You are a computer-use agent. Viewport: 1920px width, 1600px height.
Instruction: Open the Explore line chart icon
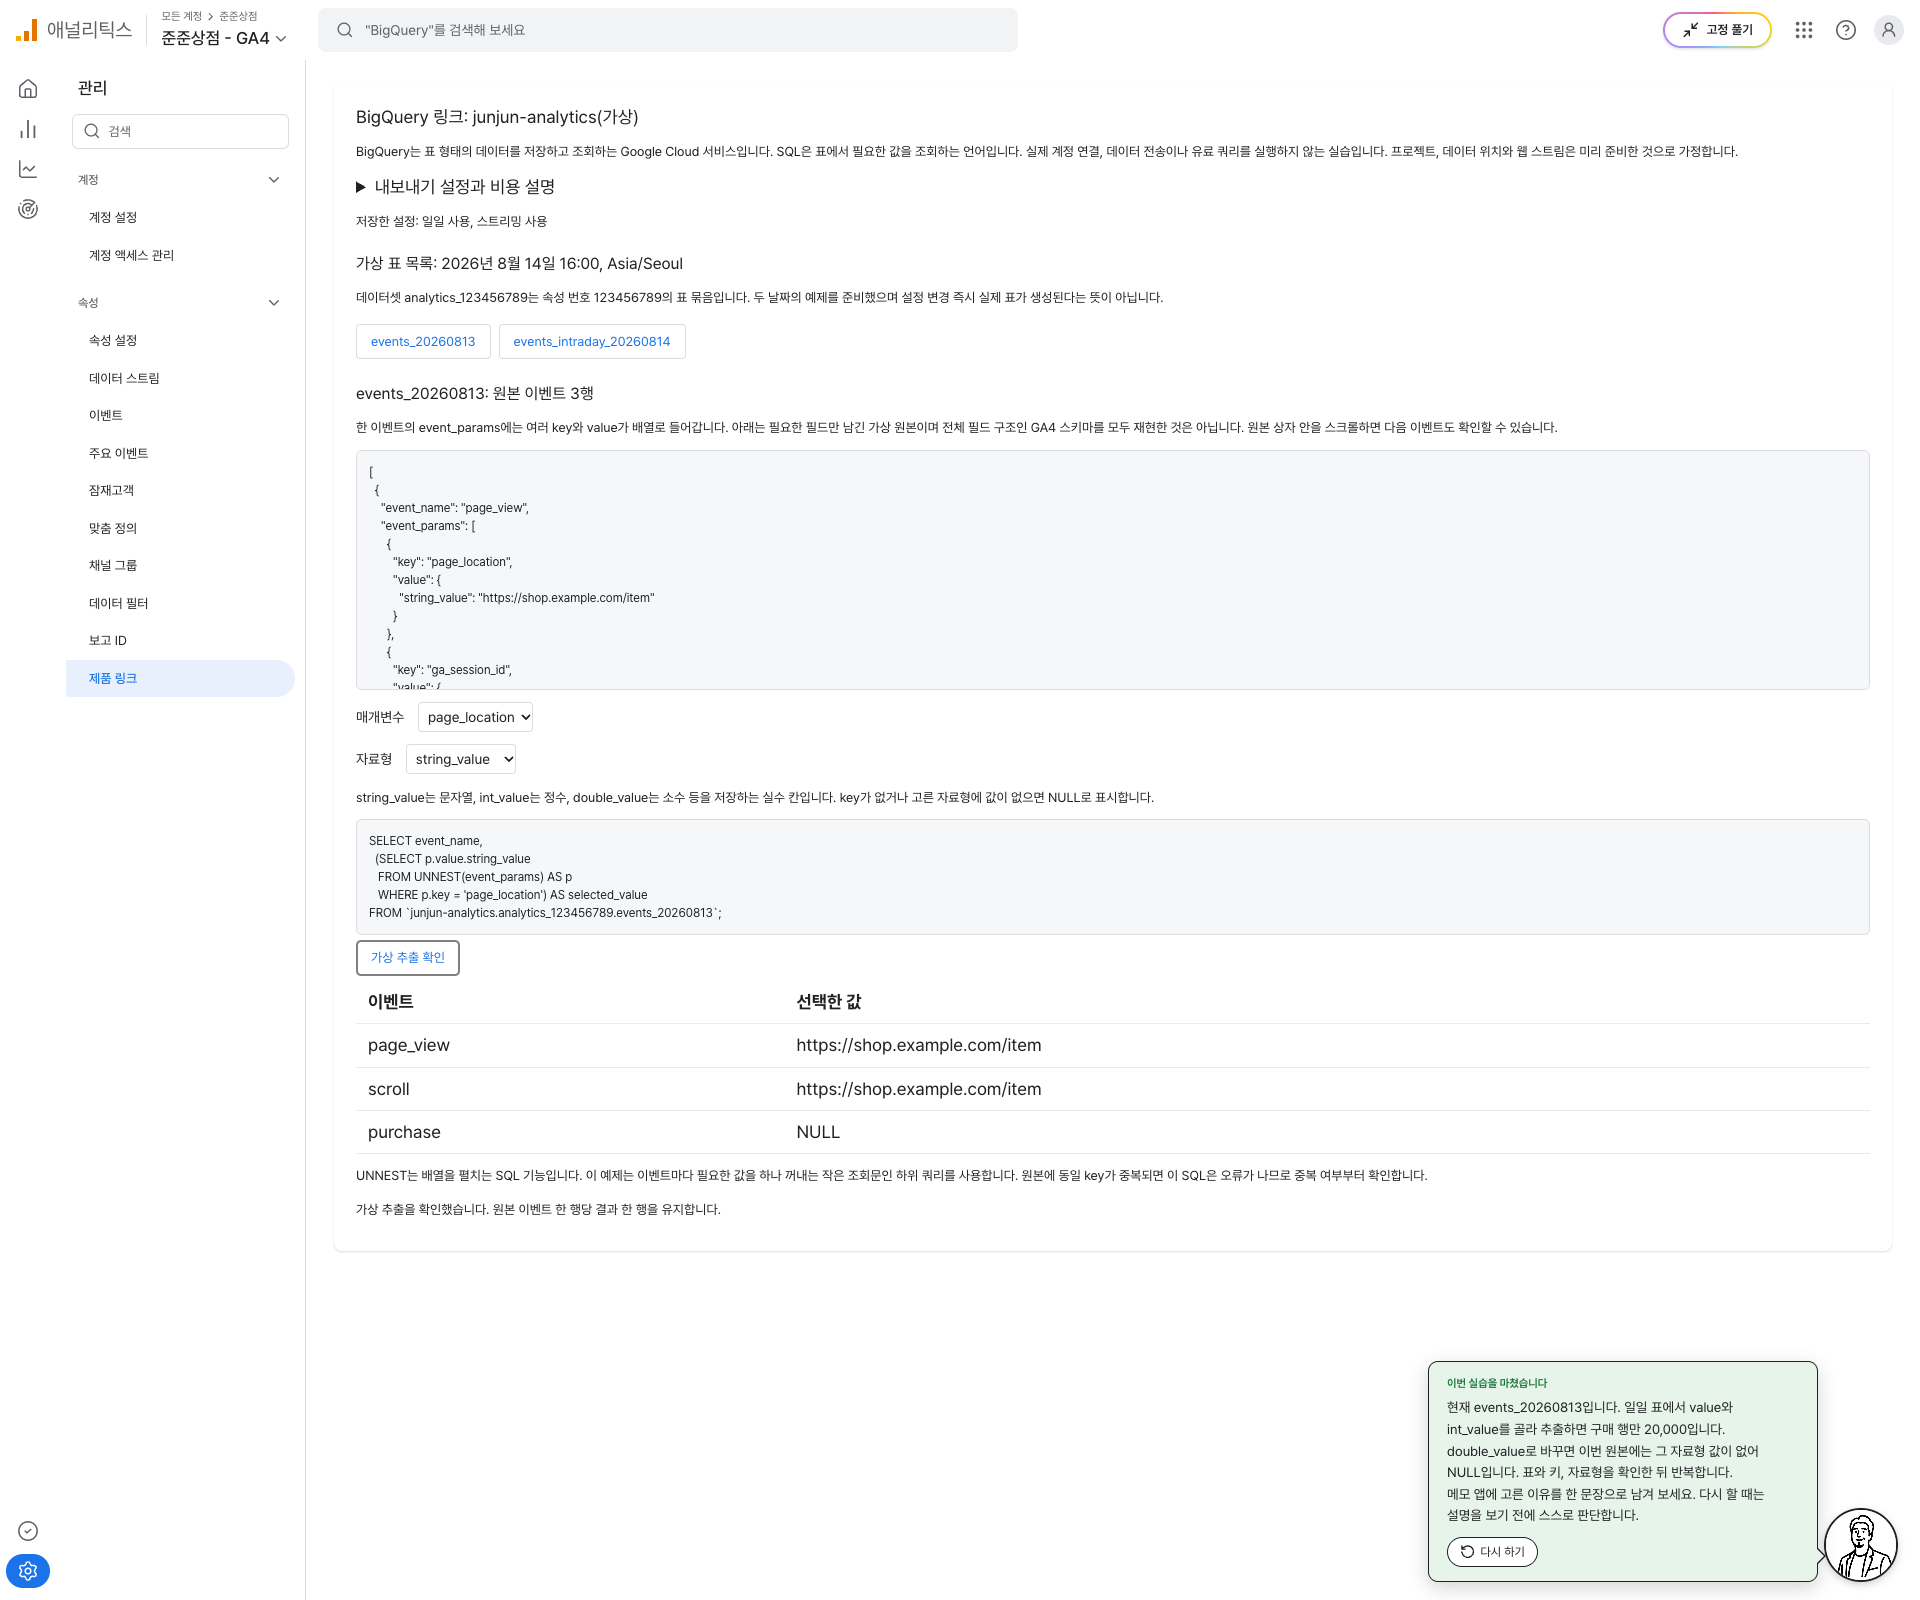28,169
